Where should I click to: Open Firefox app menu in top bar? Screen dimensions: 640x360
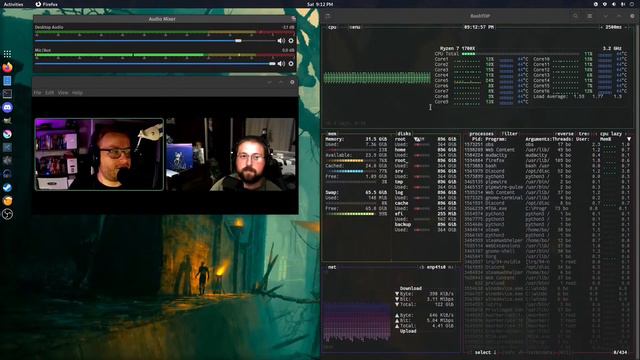(47, 4)
